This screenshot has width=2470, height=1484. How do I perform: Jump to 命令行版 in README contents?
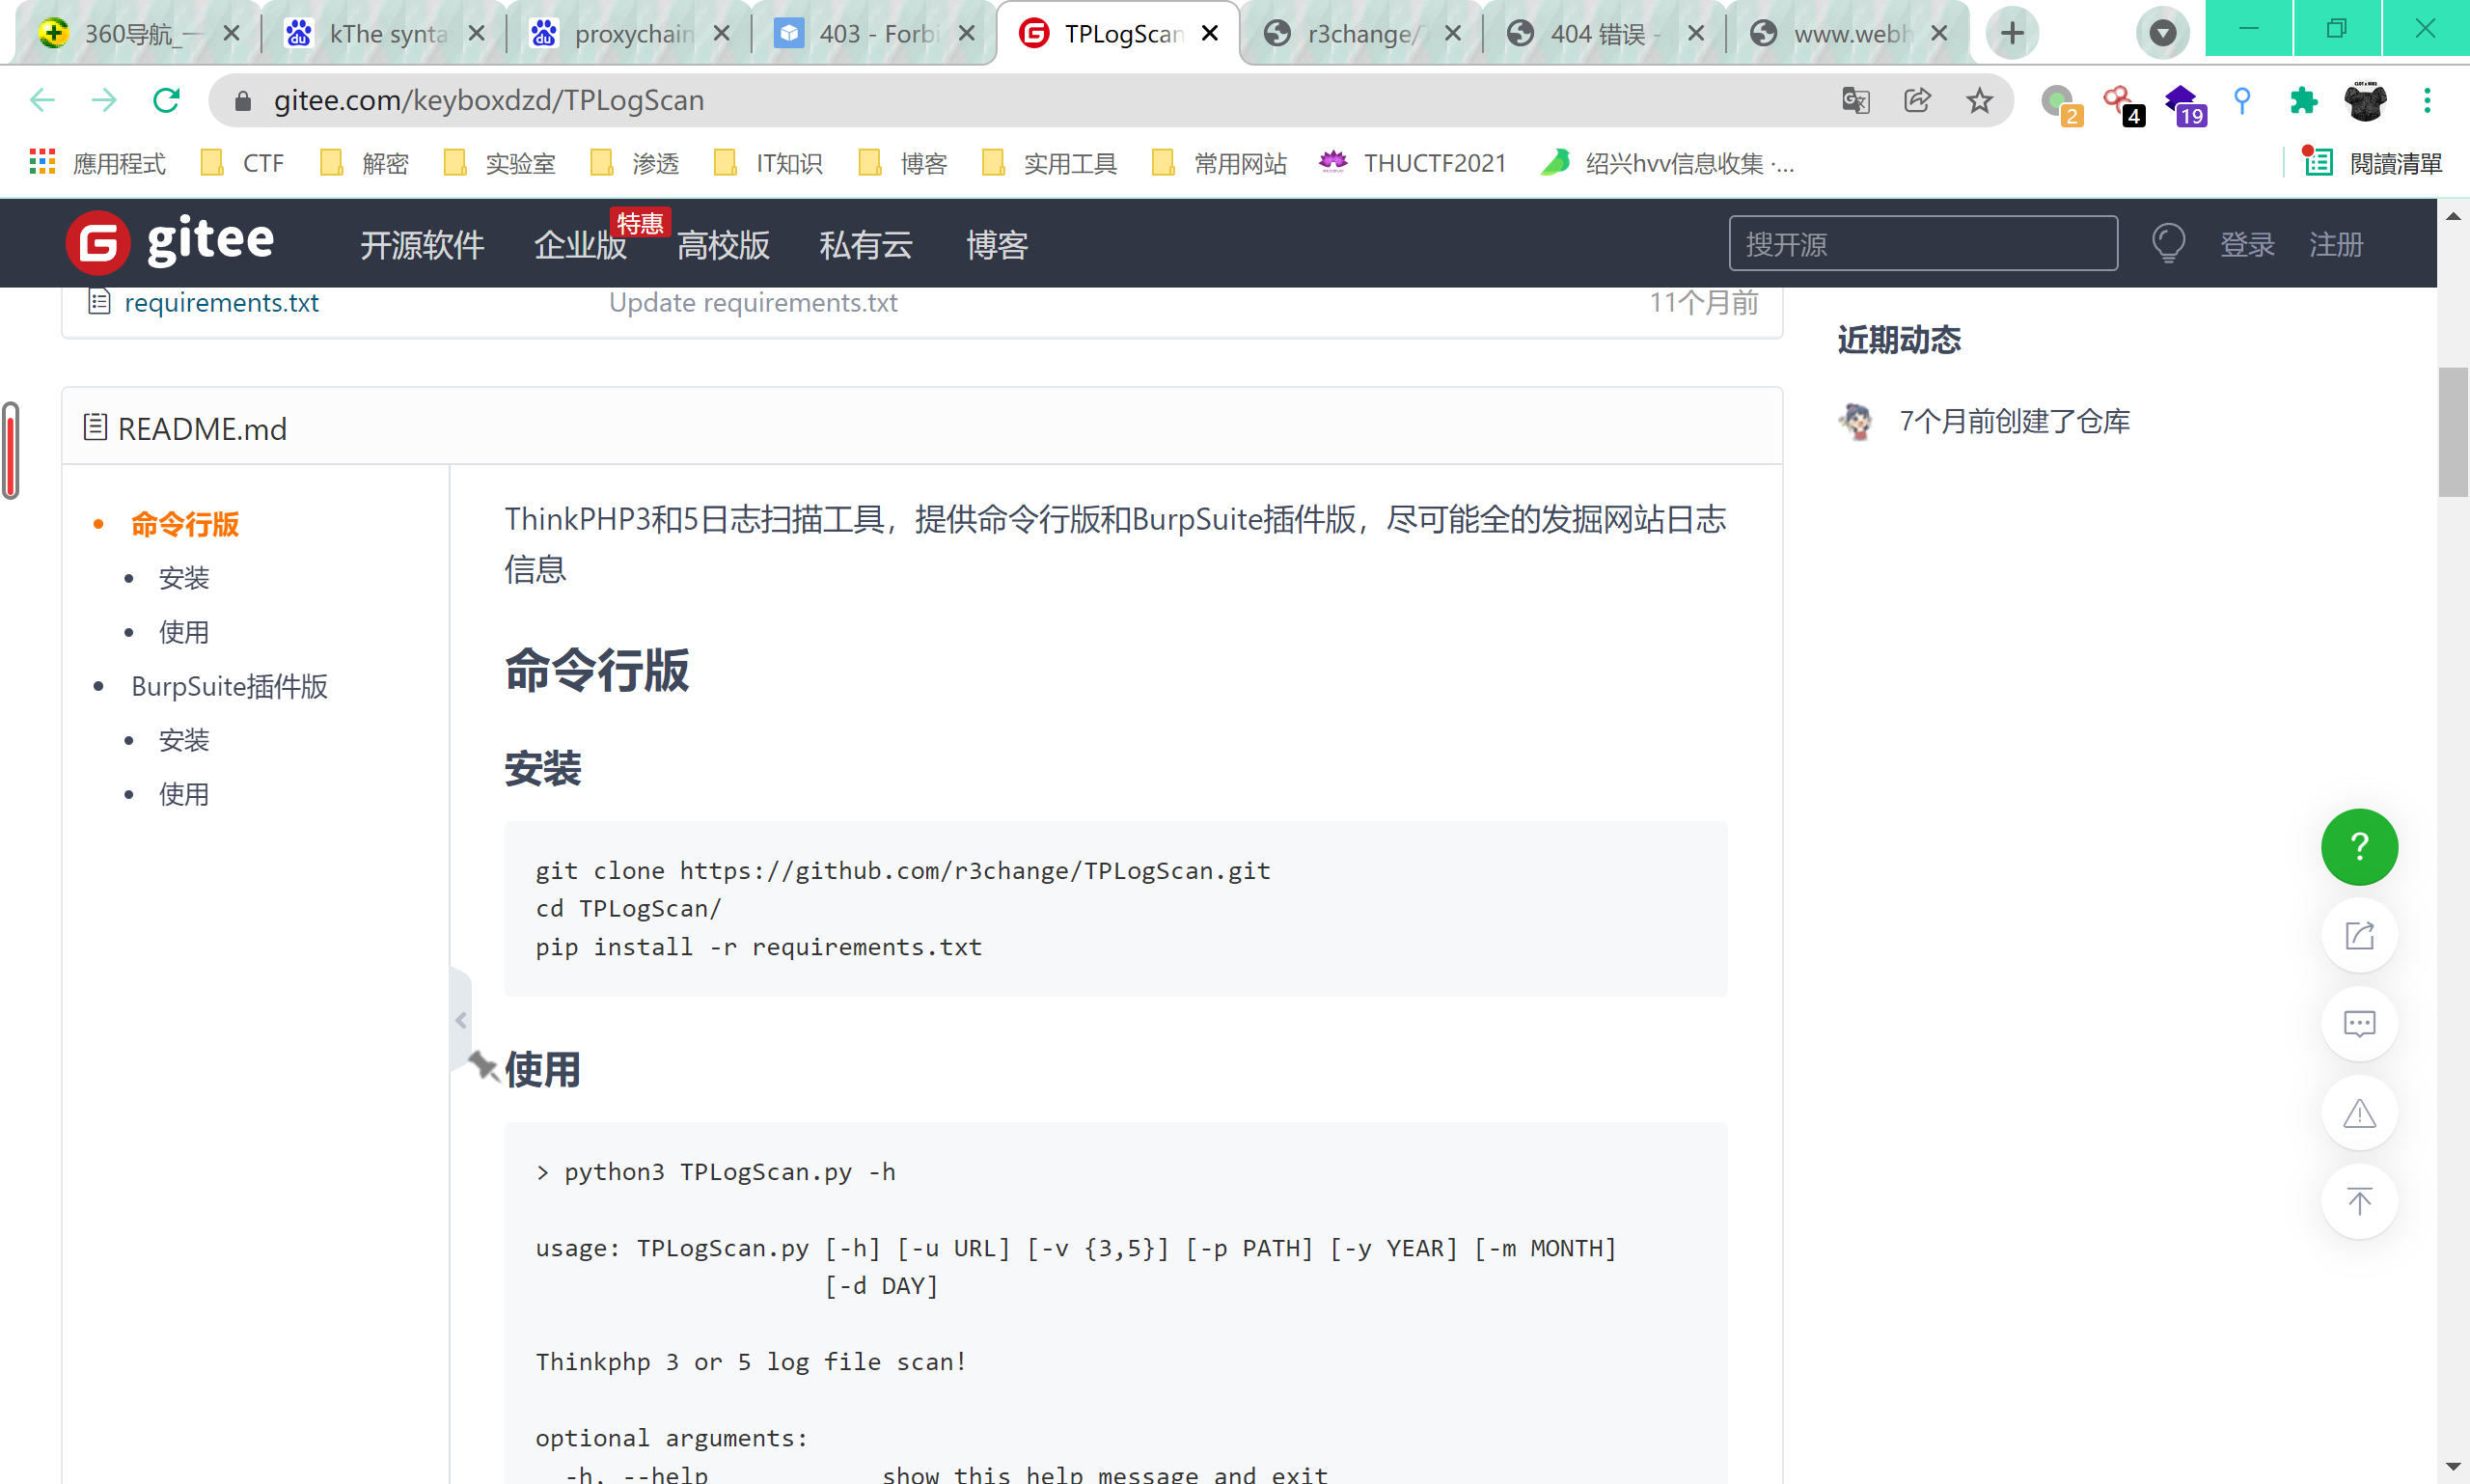185,524
